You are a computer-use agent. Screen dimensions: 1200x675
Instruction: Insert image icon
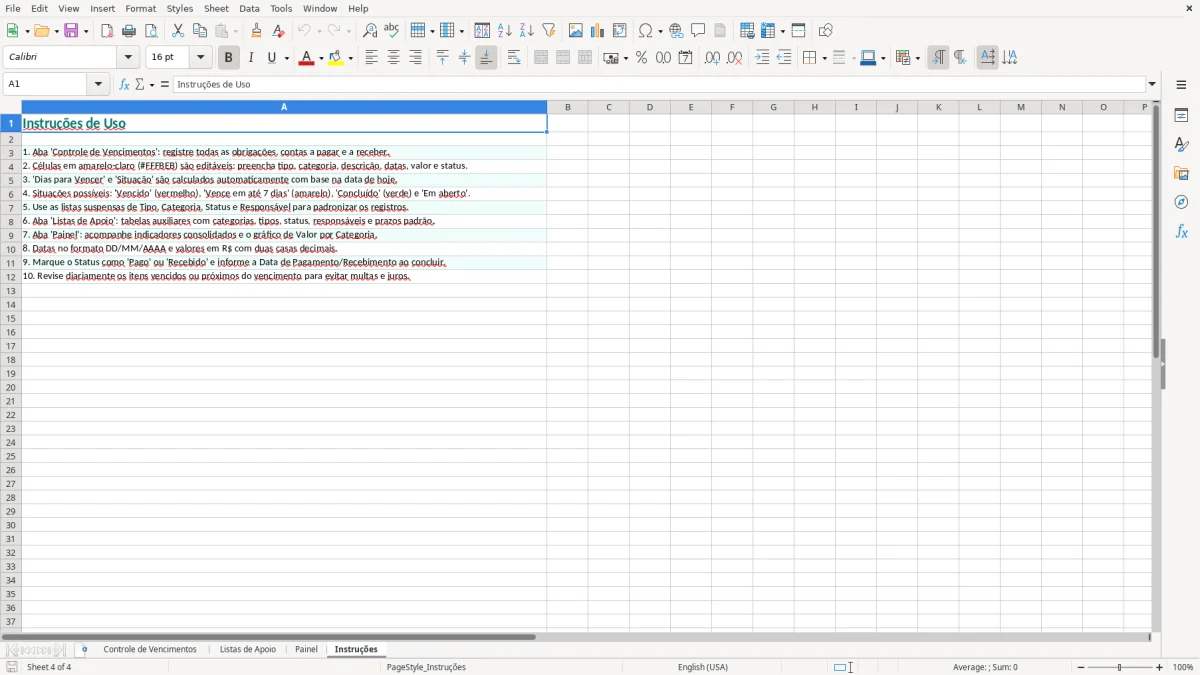(576, 31)
